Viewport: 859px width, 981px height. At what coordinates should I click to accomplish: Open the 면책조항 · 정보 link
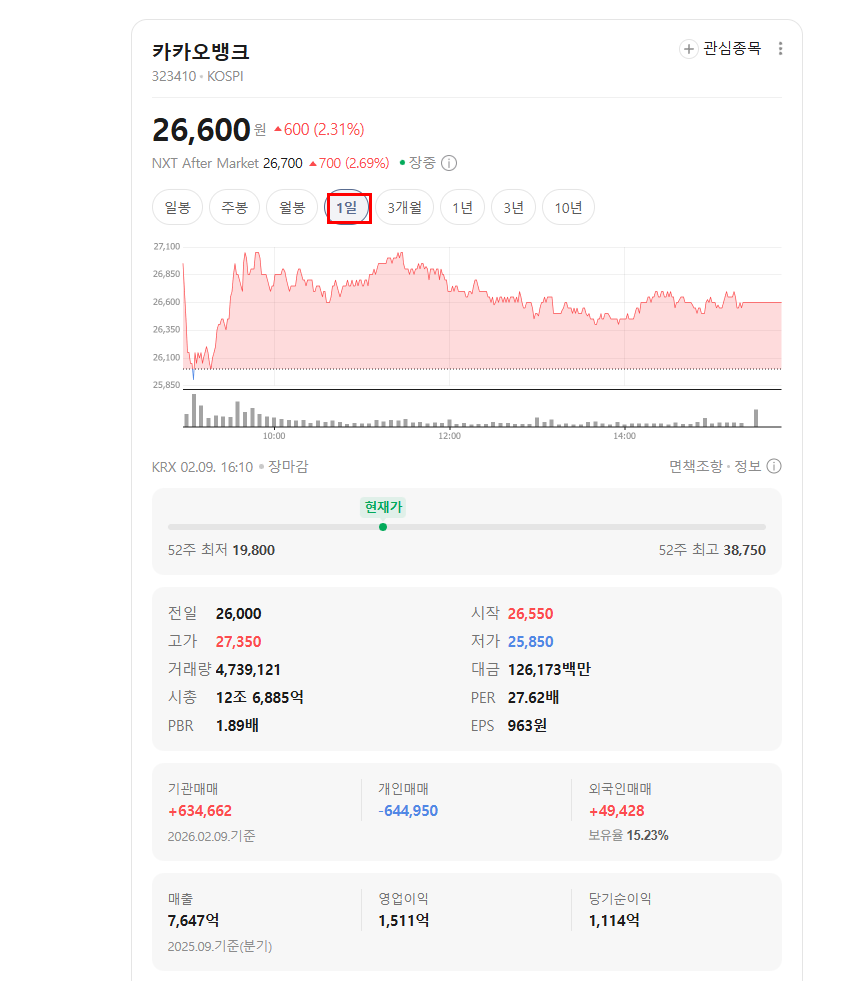(715, 466)
